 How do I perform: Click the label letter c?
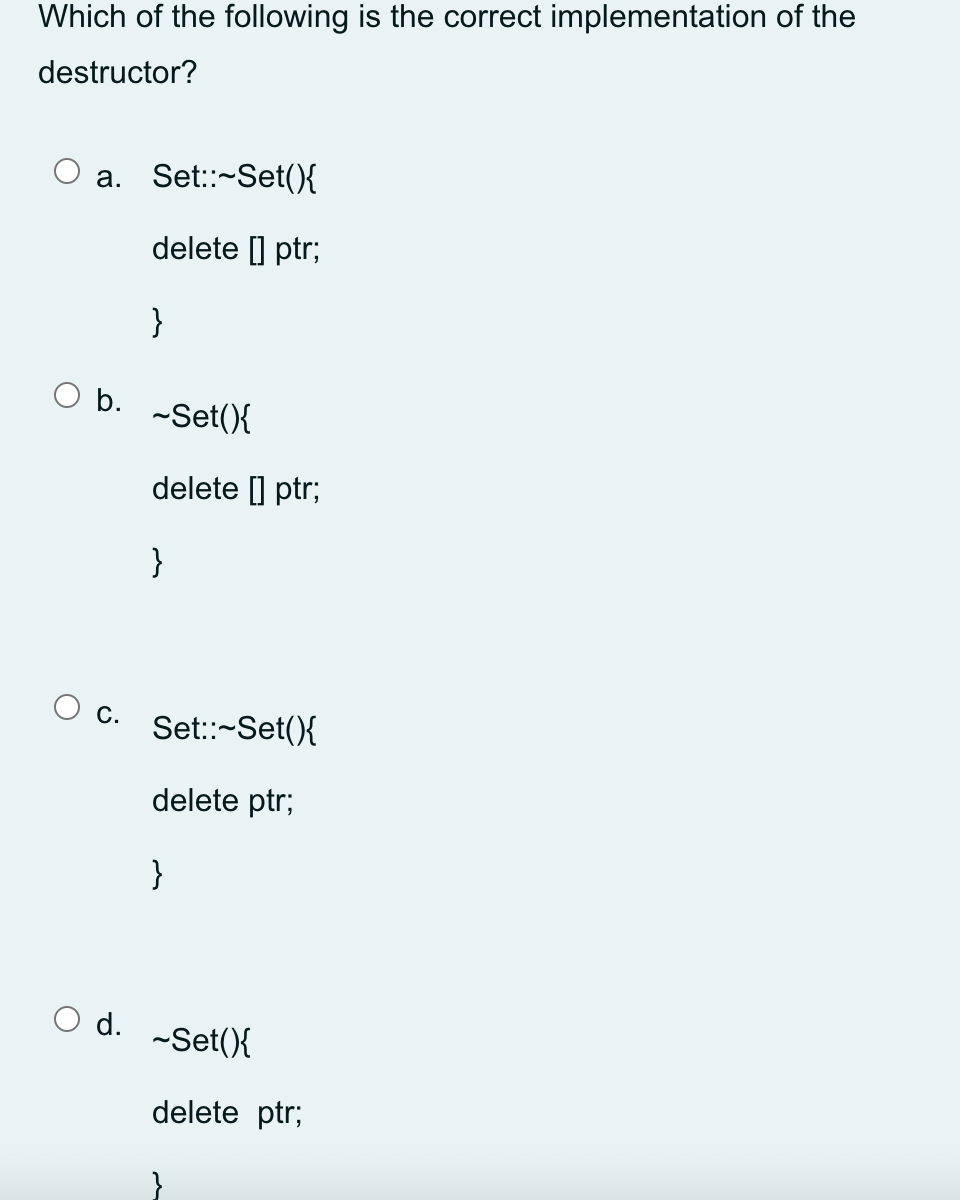coord(107,711)
